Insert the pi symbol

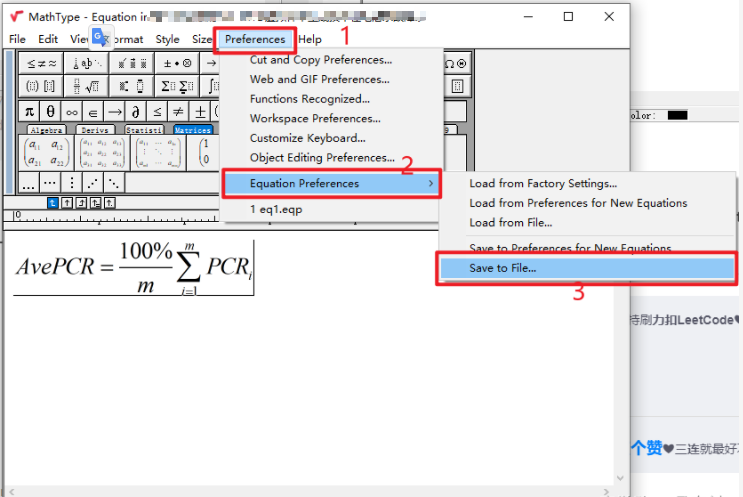click(x=29, y=112)
